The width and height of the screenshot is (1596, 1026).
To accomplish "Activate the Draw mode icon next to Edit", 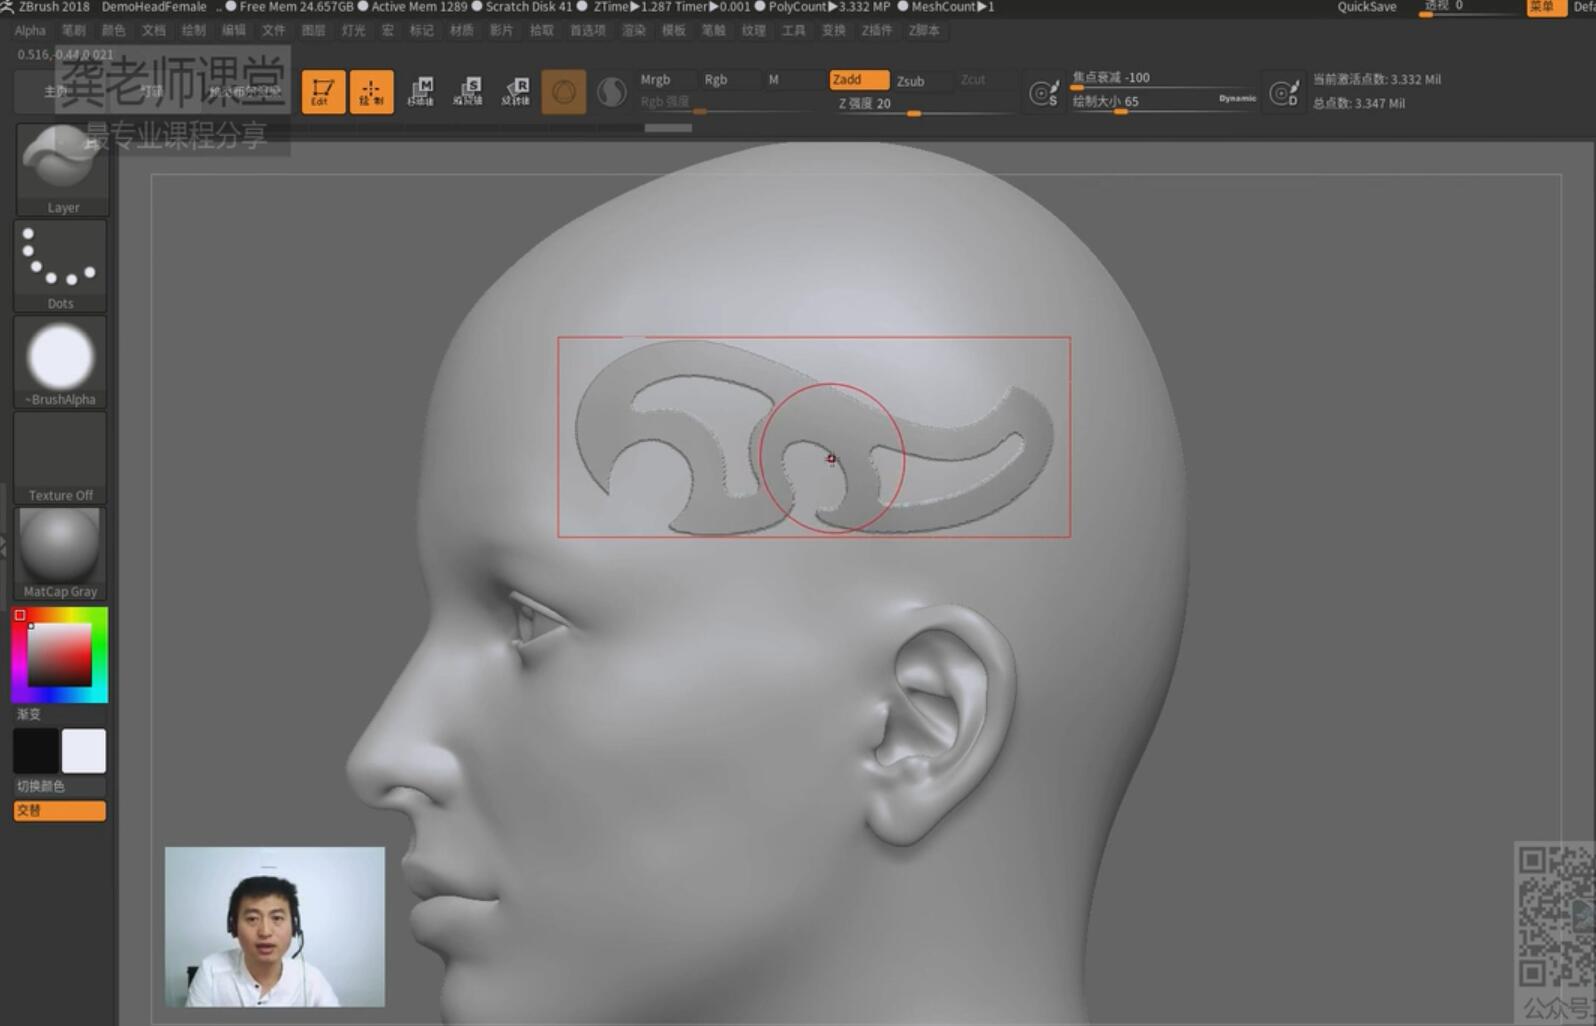I will click(x=371, y=92).
